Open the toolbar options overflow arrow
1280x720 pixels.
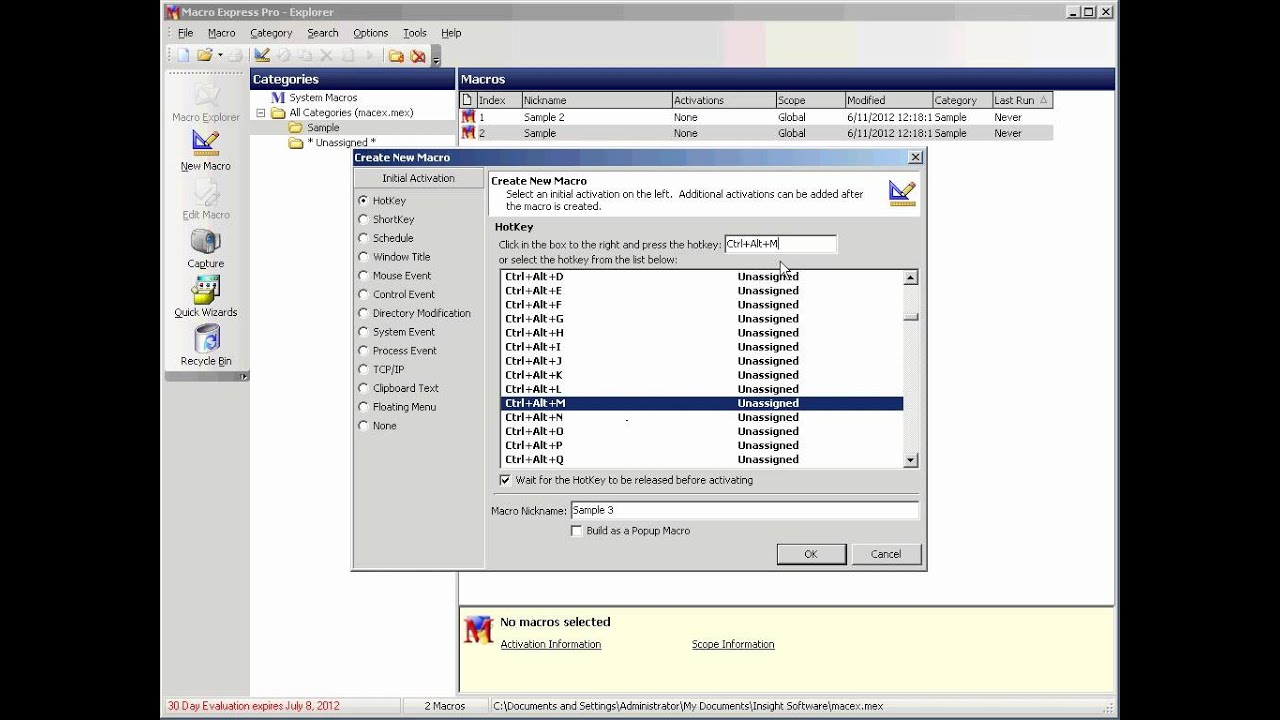click(x=436, y=59)
